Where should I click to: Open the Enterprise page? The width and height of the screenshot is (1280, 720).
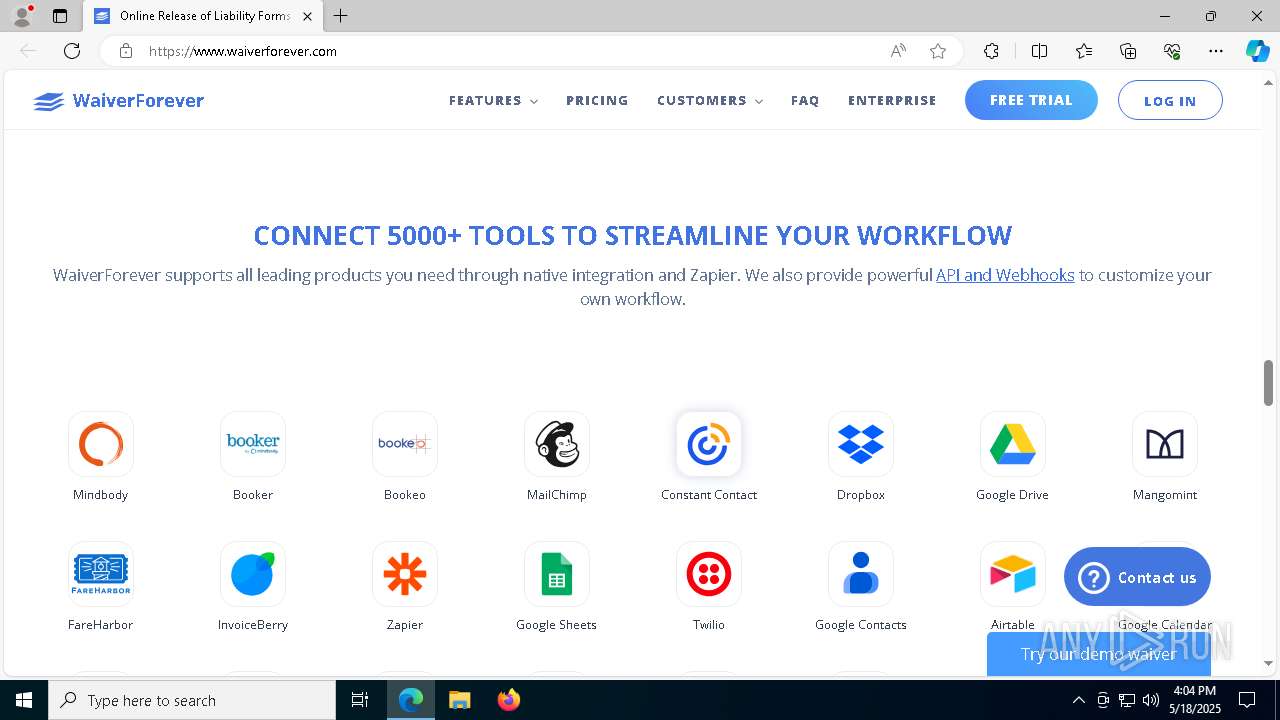(x=892, y=101)
